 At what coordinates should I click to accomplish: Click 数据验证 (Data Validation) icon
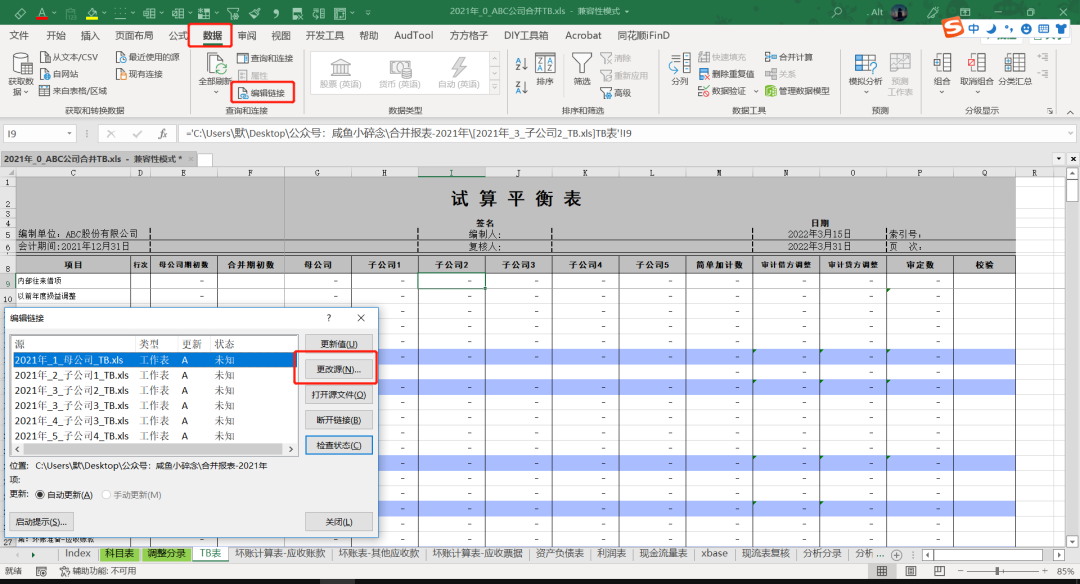tap(704, 91)
